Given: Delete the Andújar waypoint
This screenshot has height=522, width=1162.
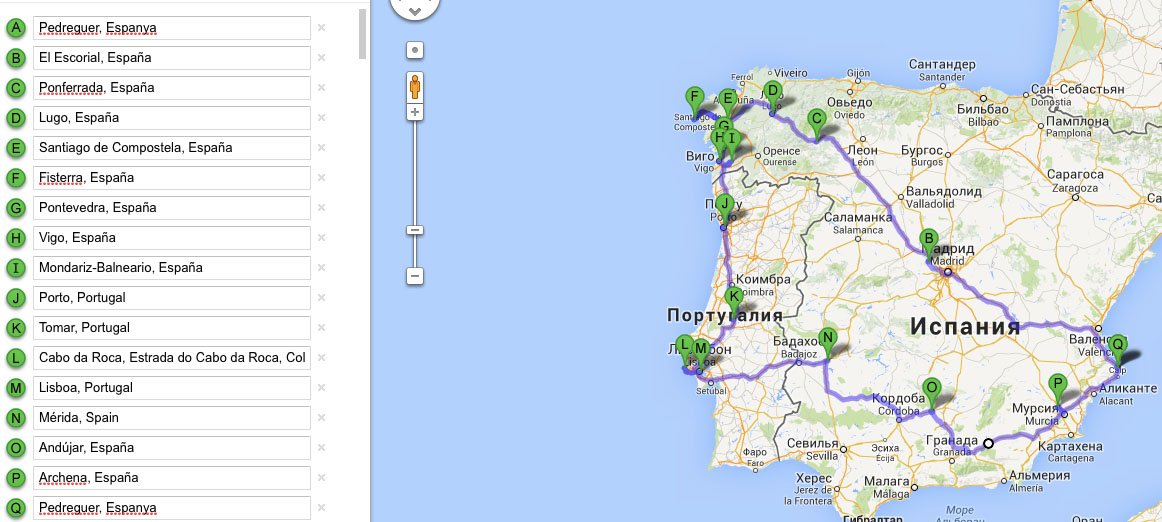Looking at the screenshot, I should [322, 448].
